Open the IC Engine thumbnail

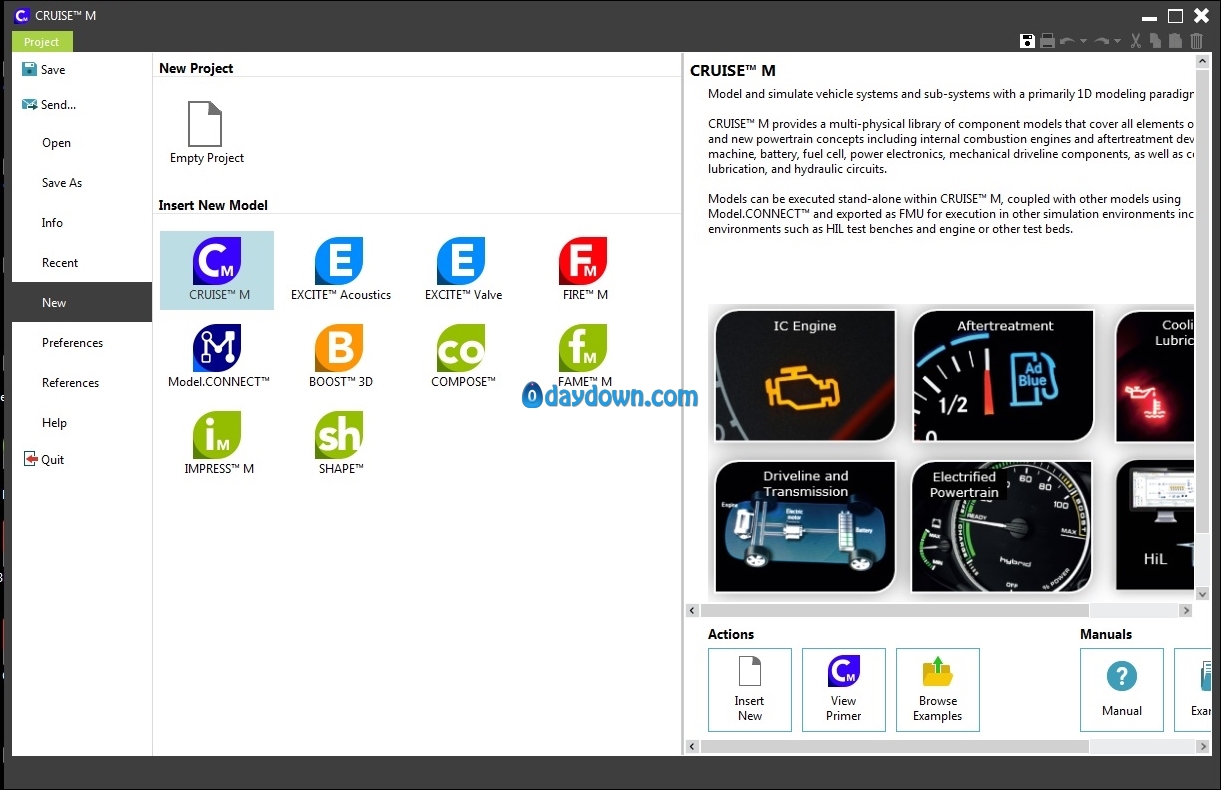click(805, 376)
